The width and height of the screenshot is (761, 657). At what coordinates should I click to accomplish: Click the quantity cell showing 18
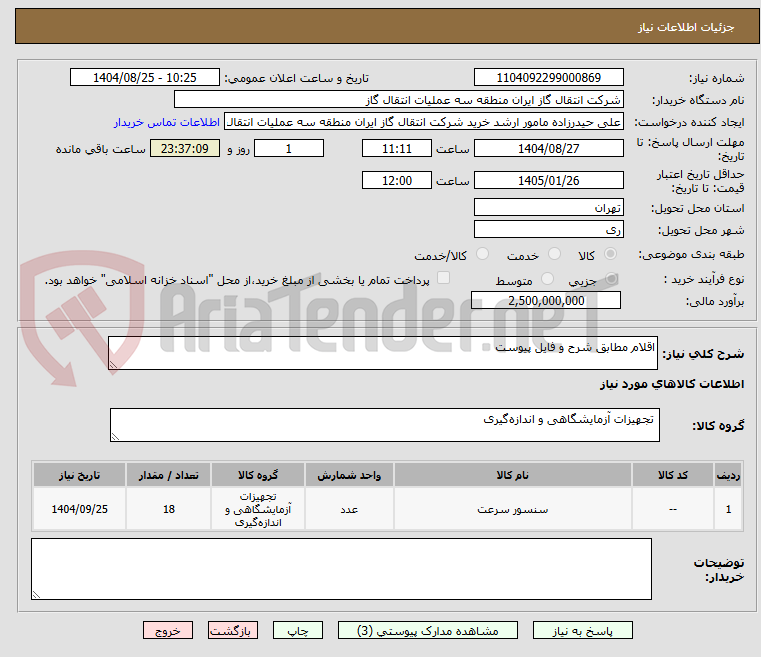coord(168,509)
